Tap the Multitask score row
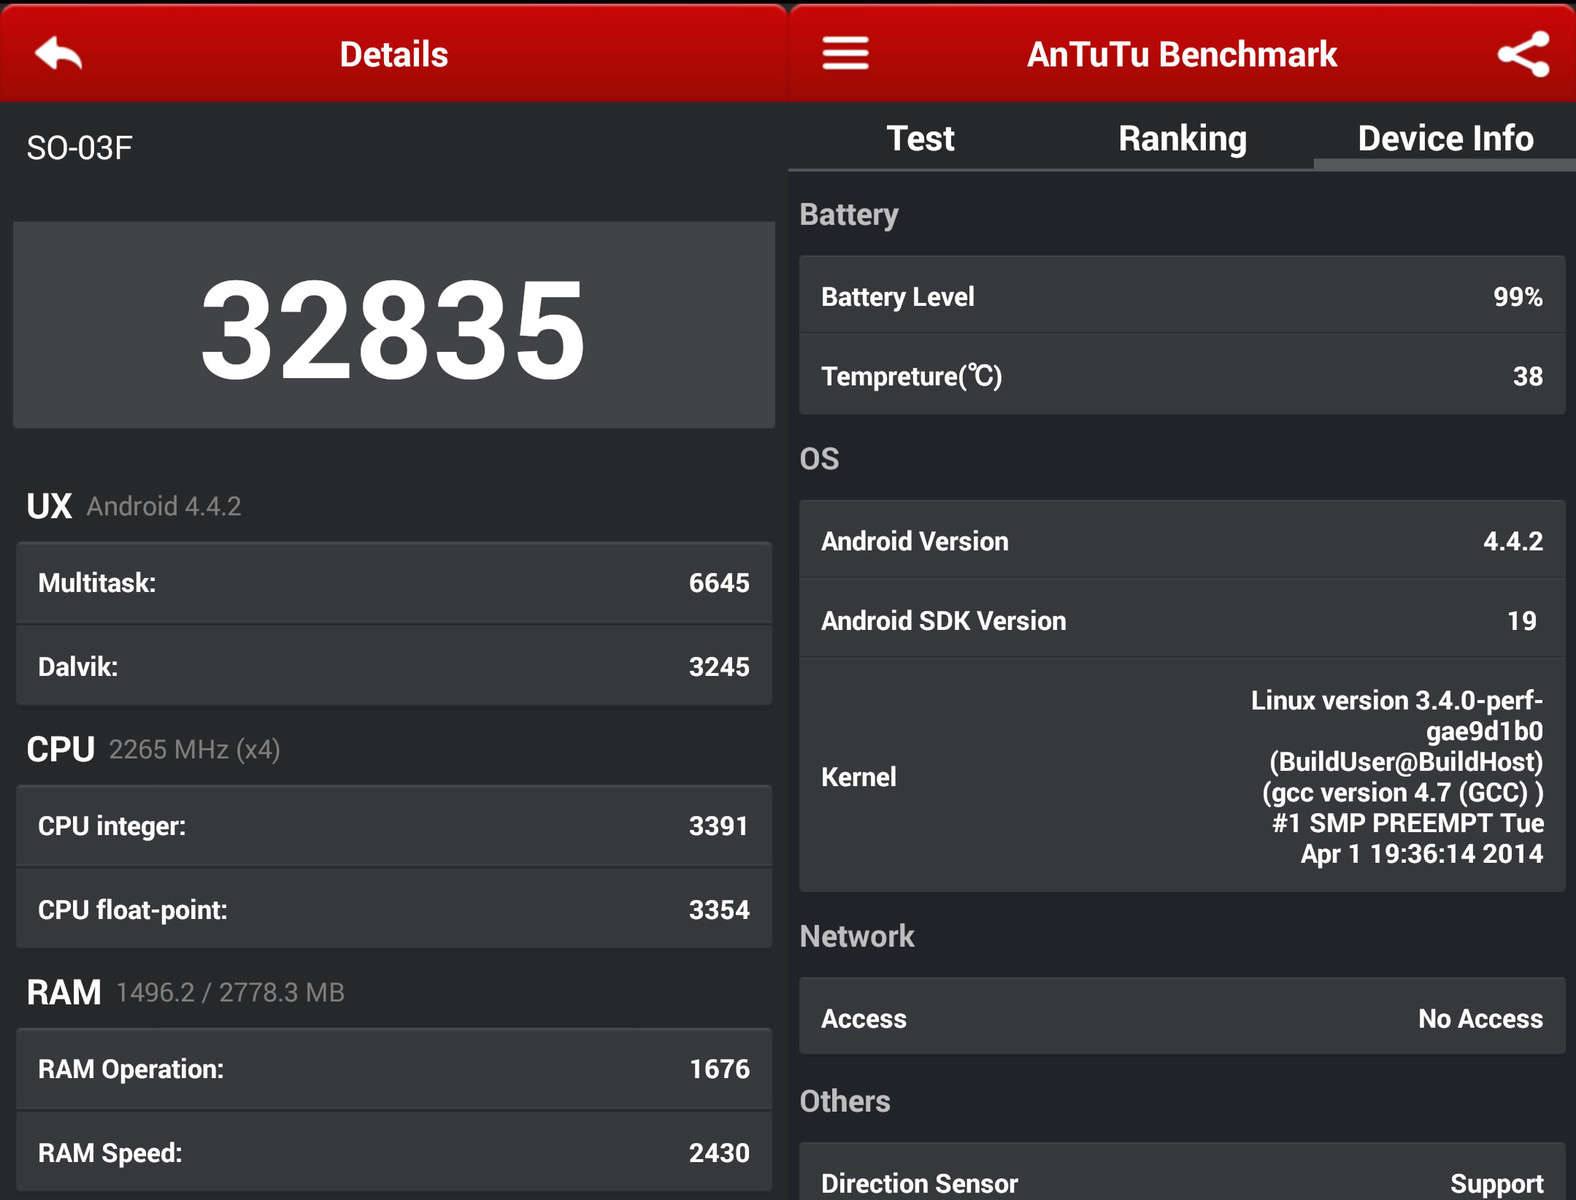This screenshot has height=1200, width=1576. pyautogui.click(x=394, y=583)
